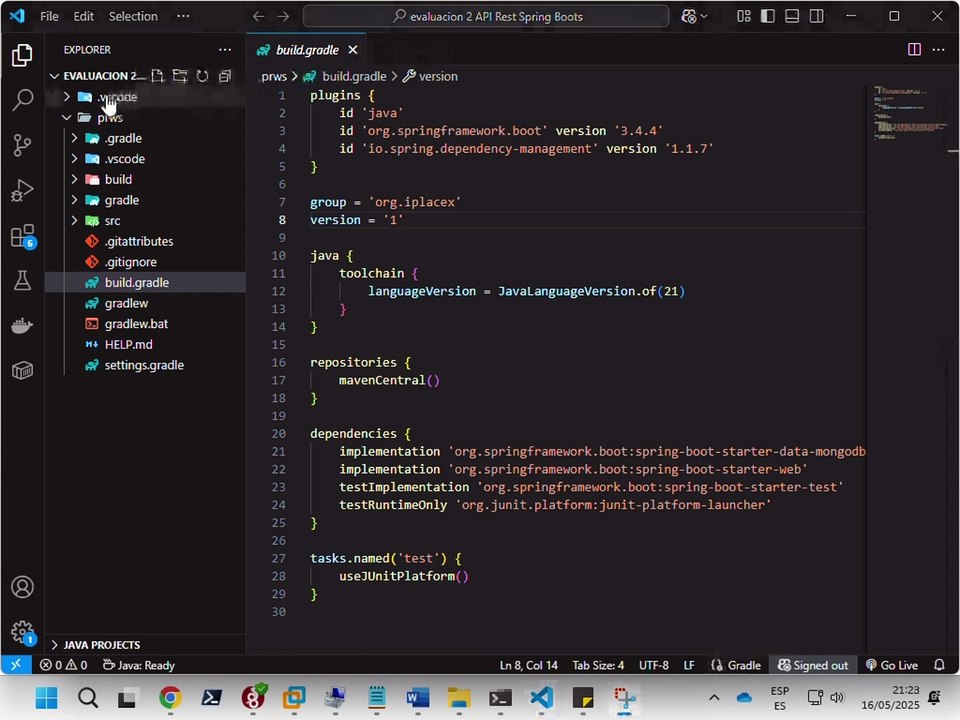Screen dimensions: 960x720
Task: Open Run and Debug view
Action: [x=22, y=190]
